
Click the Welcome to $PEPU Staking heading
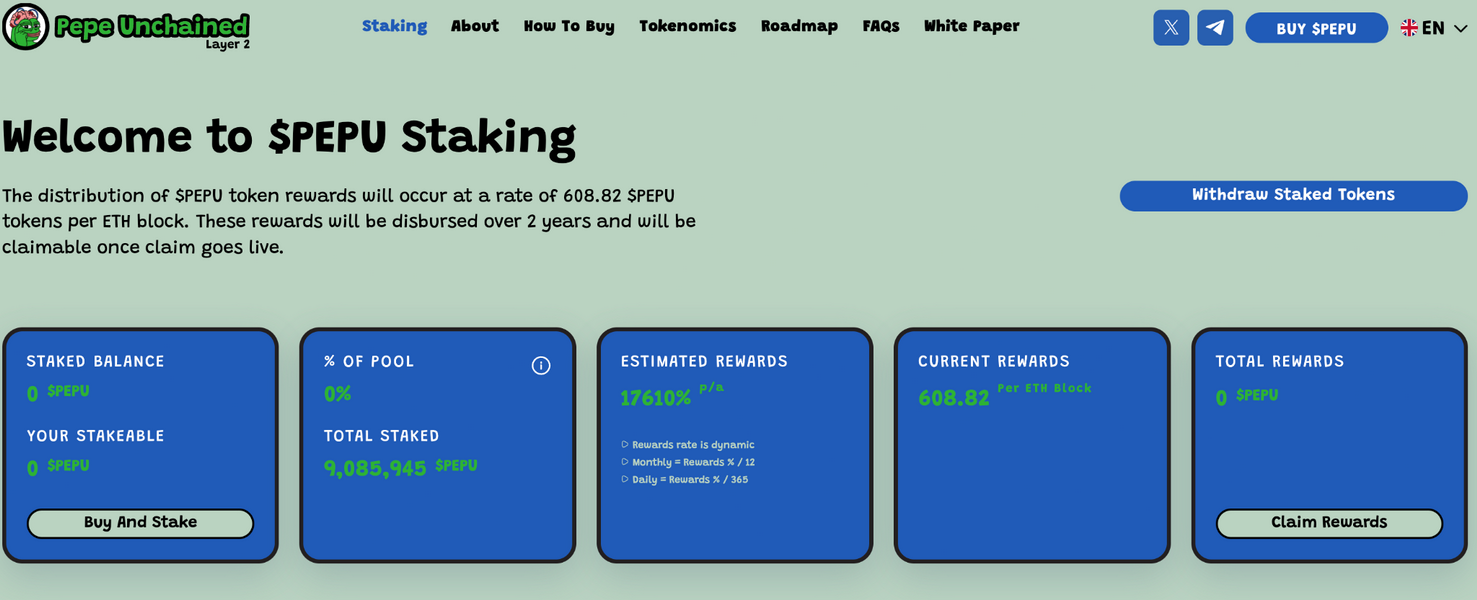point(289,137)
